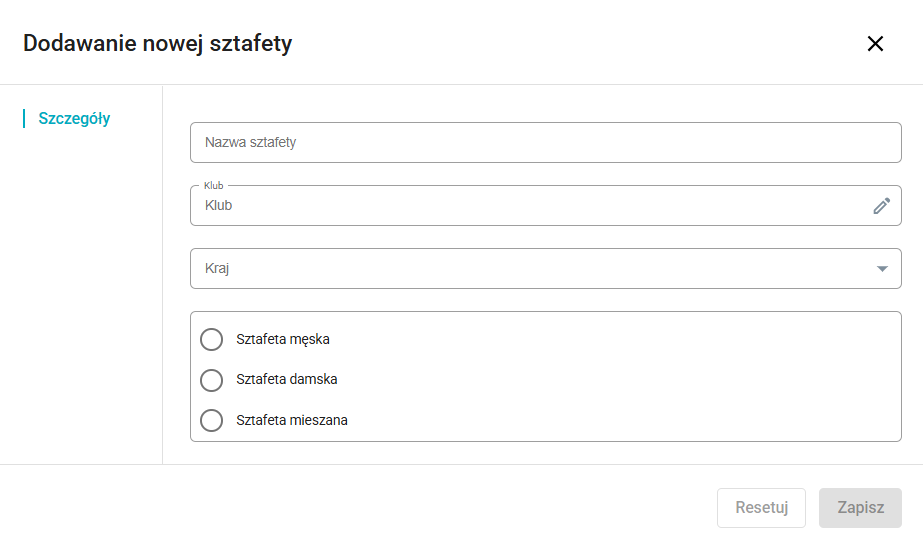This screenshot has height=547, width=923.
Task: Click the 'Sztafeta męska' label text
Action: pos(283,340)
